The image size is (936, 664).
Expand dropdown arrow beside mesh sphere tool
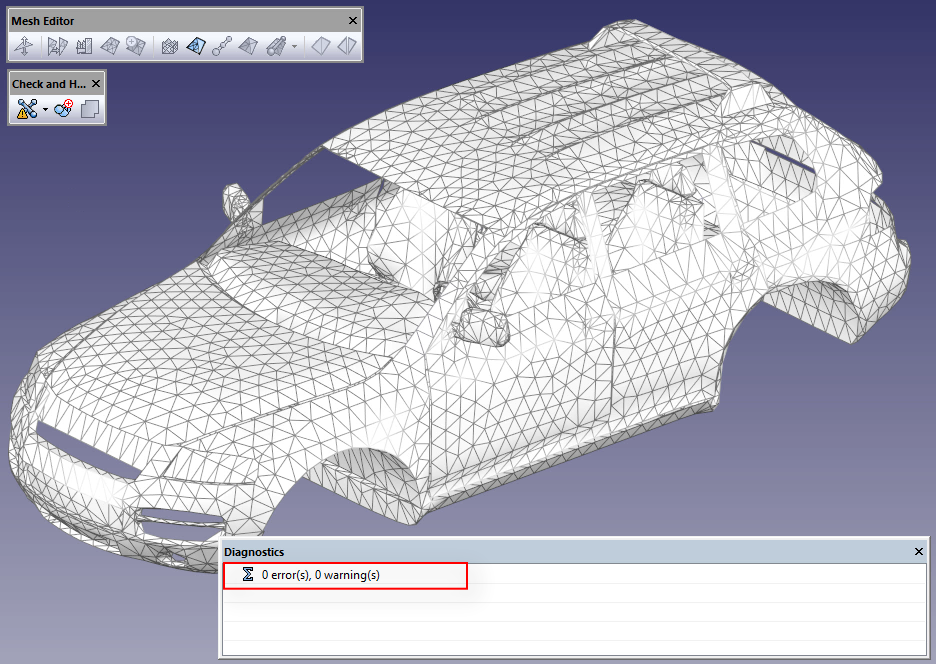[294, 47]
